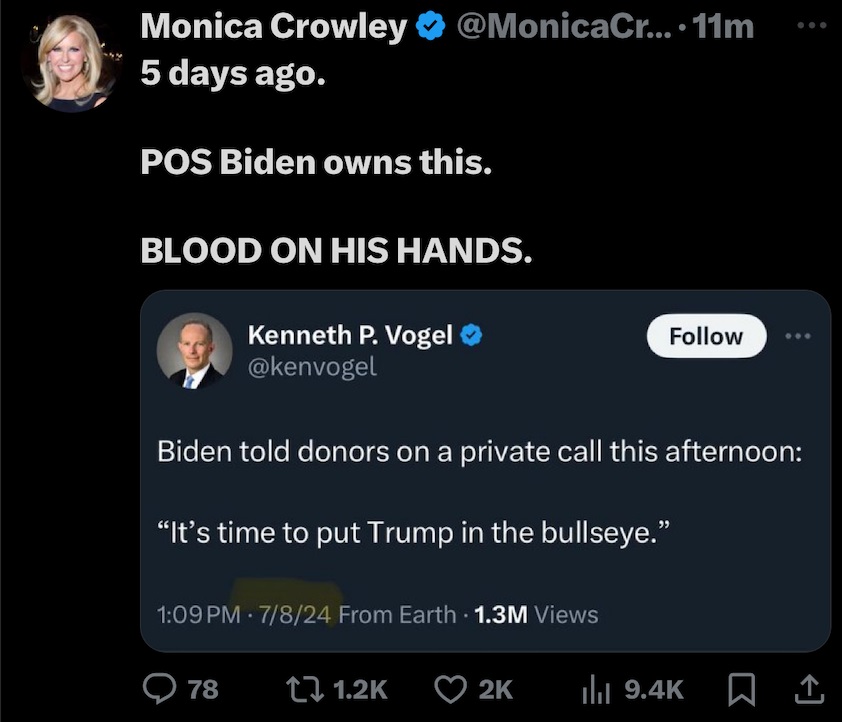The height and width of the screenshot is (722, 842).
Task: Click Kenneth P. Vogel's verified badge
Action: [472, 336]
